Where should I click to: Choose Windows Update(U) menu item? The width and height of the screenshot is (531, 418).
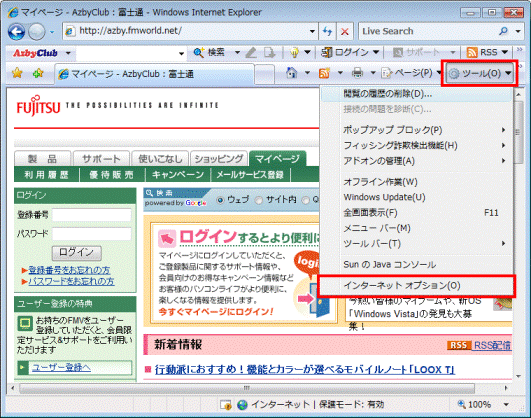click(416, 197)
